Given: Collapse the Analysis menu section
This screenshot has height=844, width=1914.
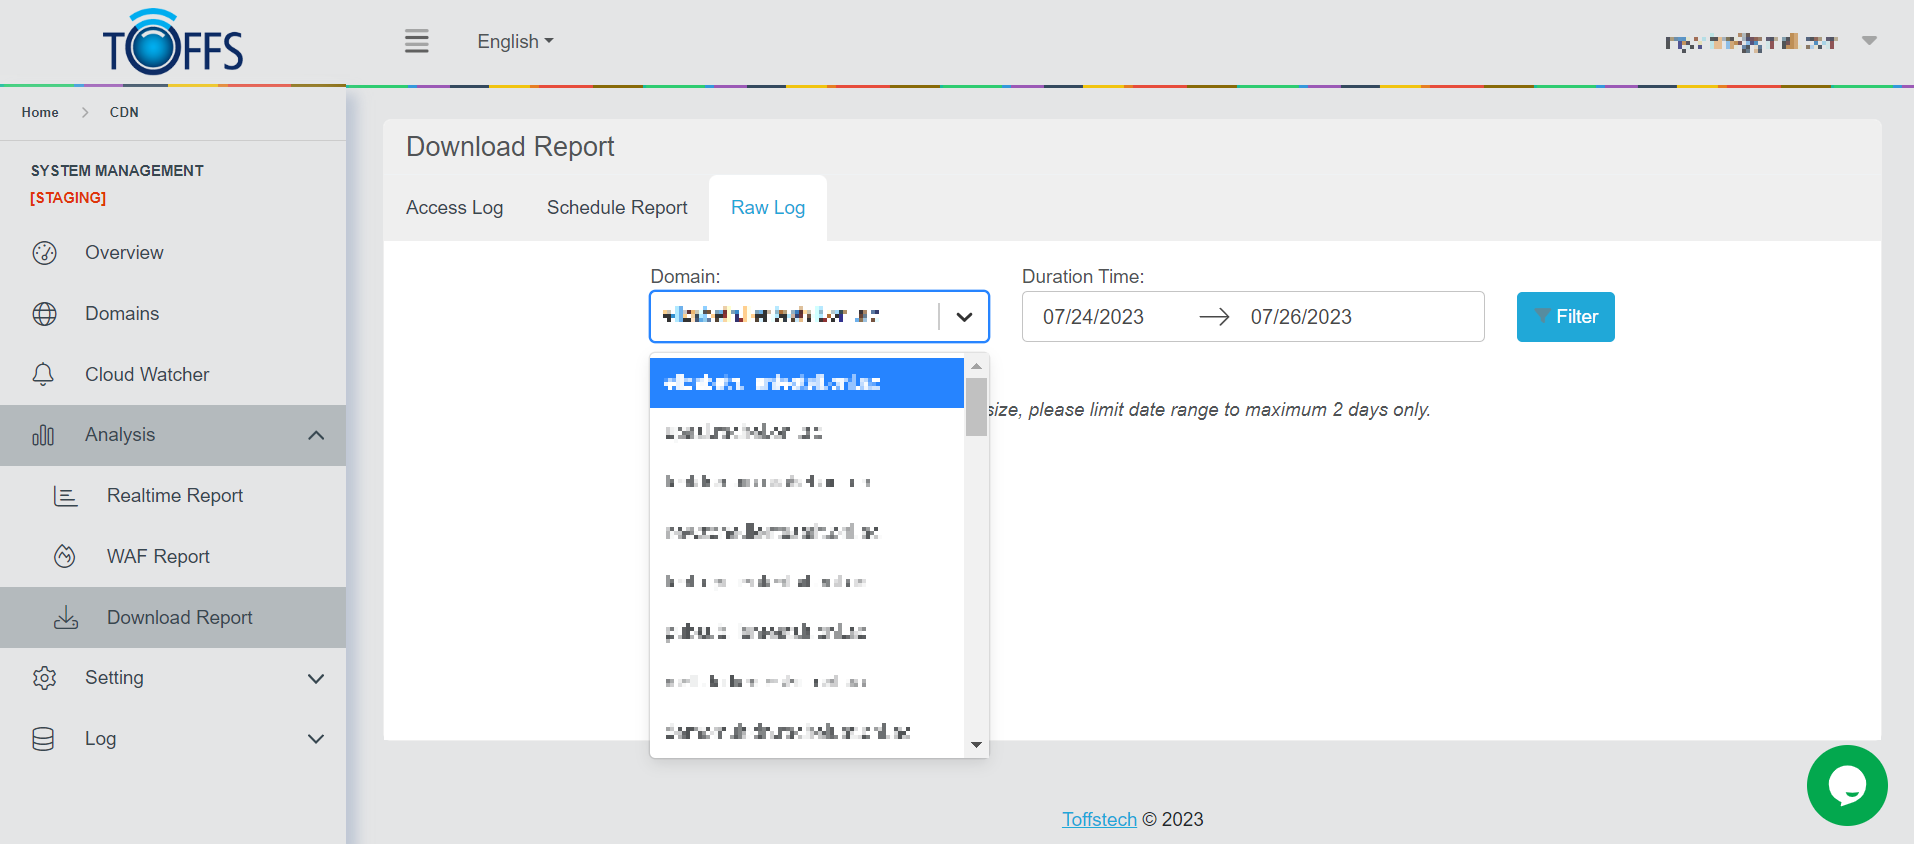Looking at the screenshot, I should [x=316, y=435].
